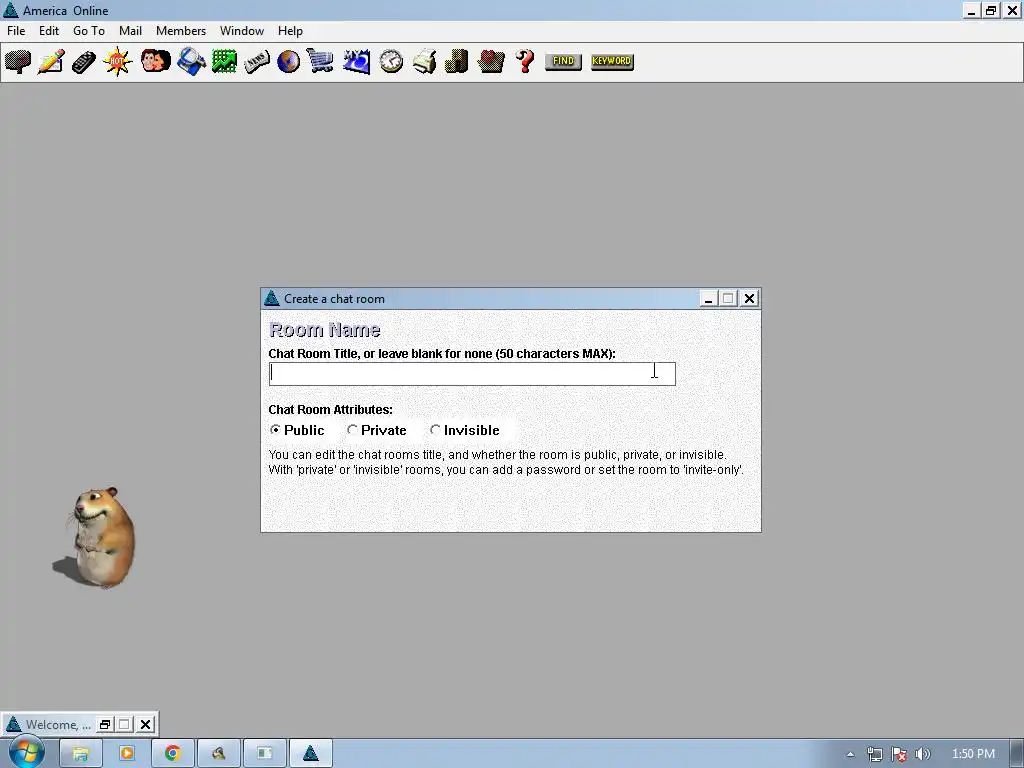Open the People Connection faces icon
This screenshot has height=768, width=1024.
155,62
